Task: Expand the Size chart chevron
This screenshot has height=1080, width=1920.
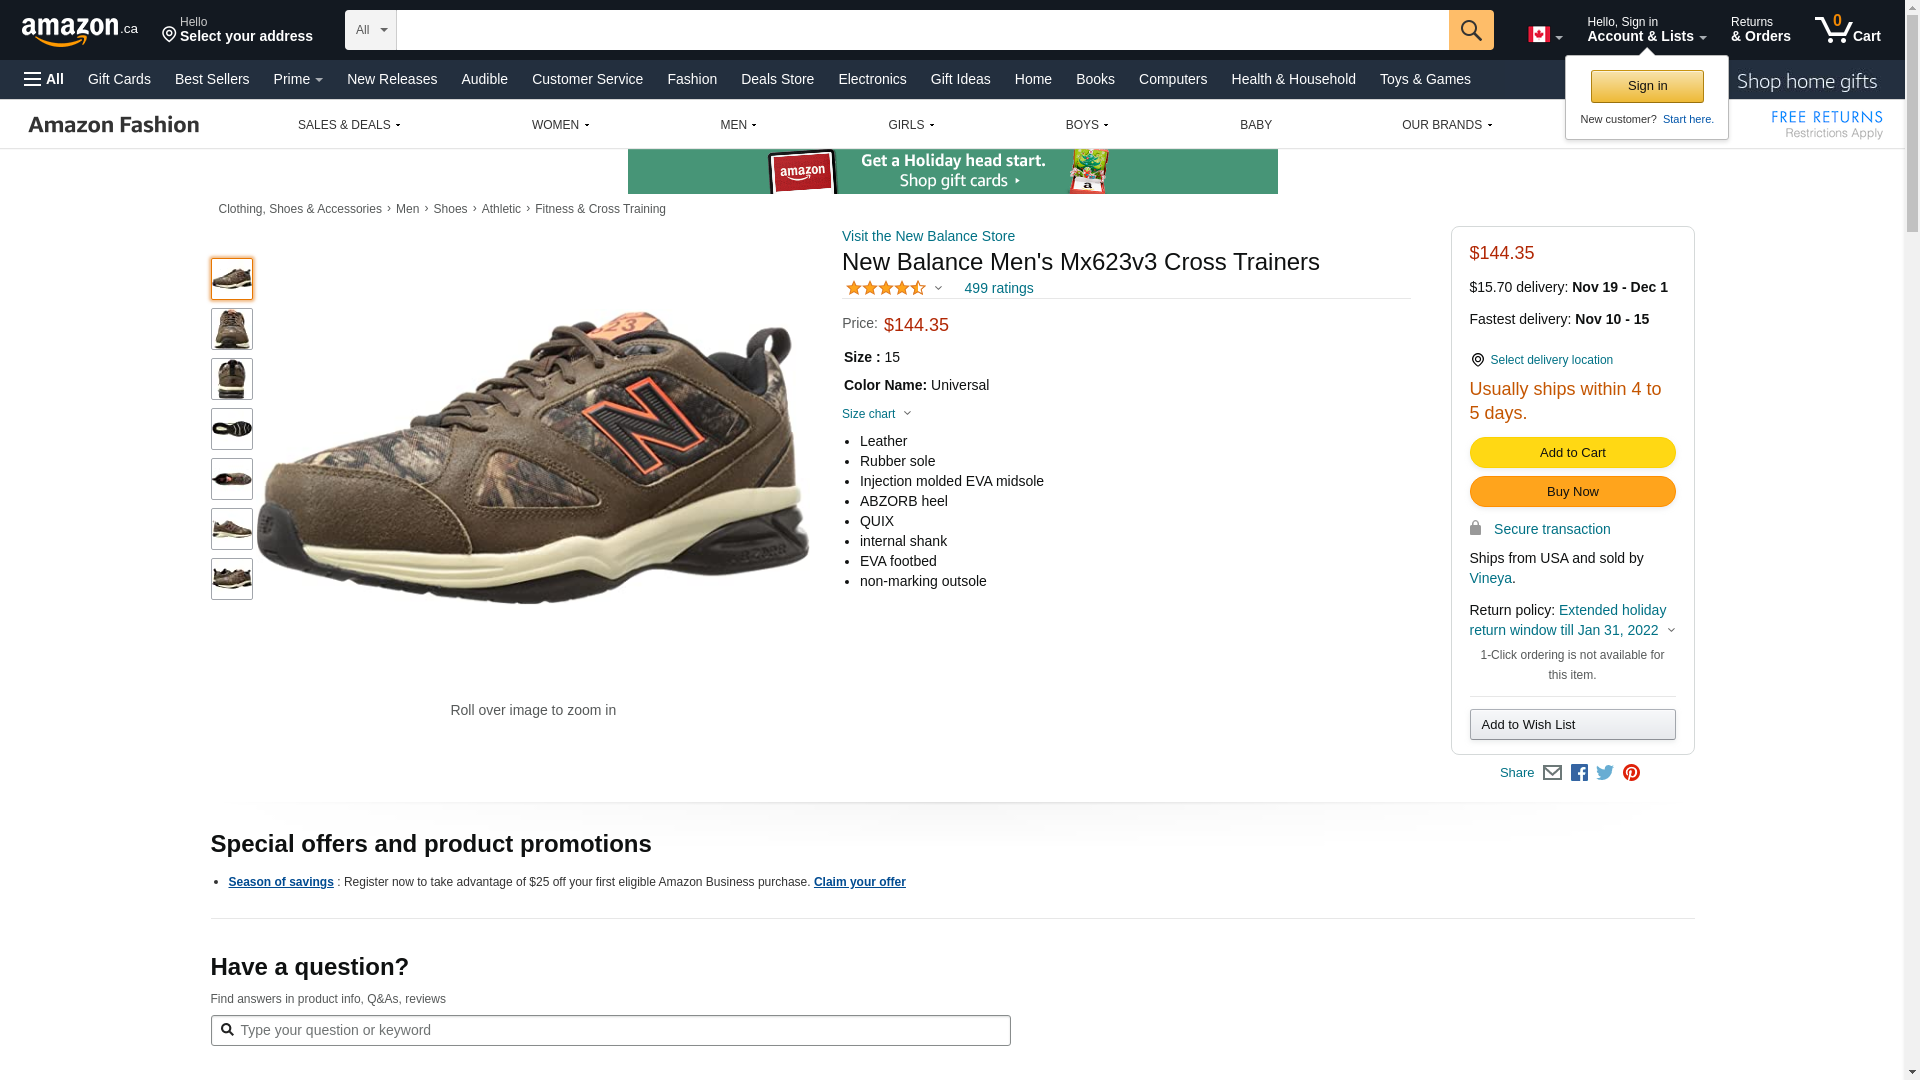Action: click(x=907, y=414)
